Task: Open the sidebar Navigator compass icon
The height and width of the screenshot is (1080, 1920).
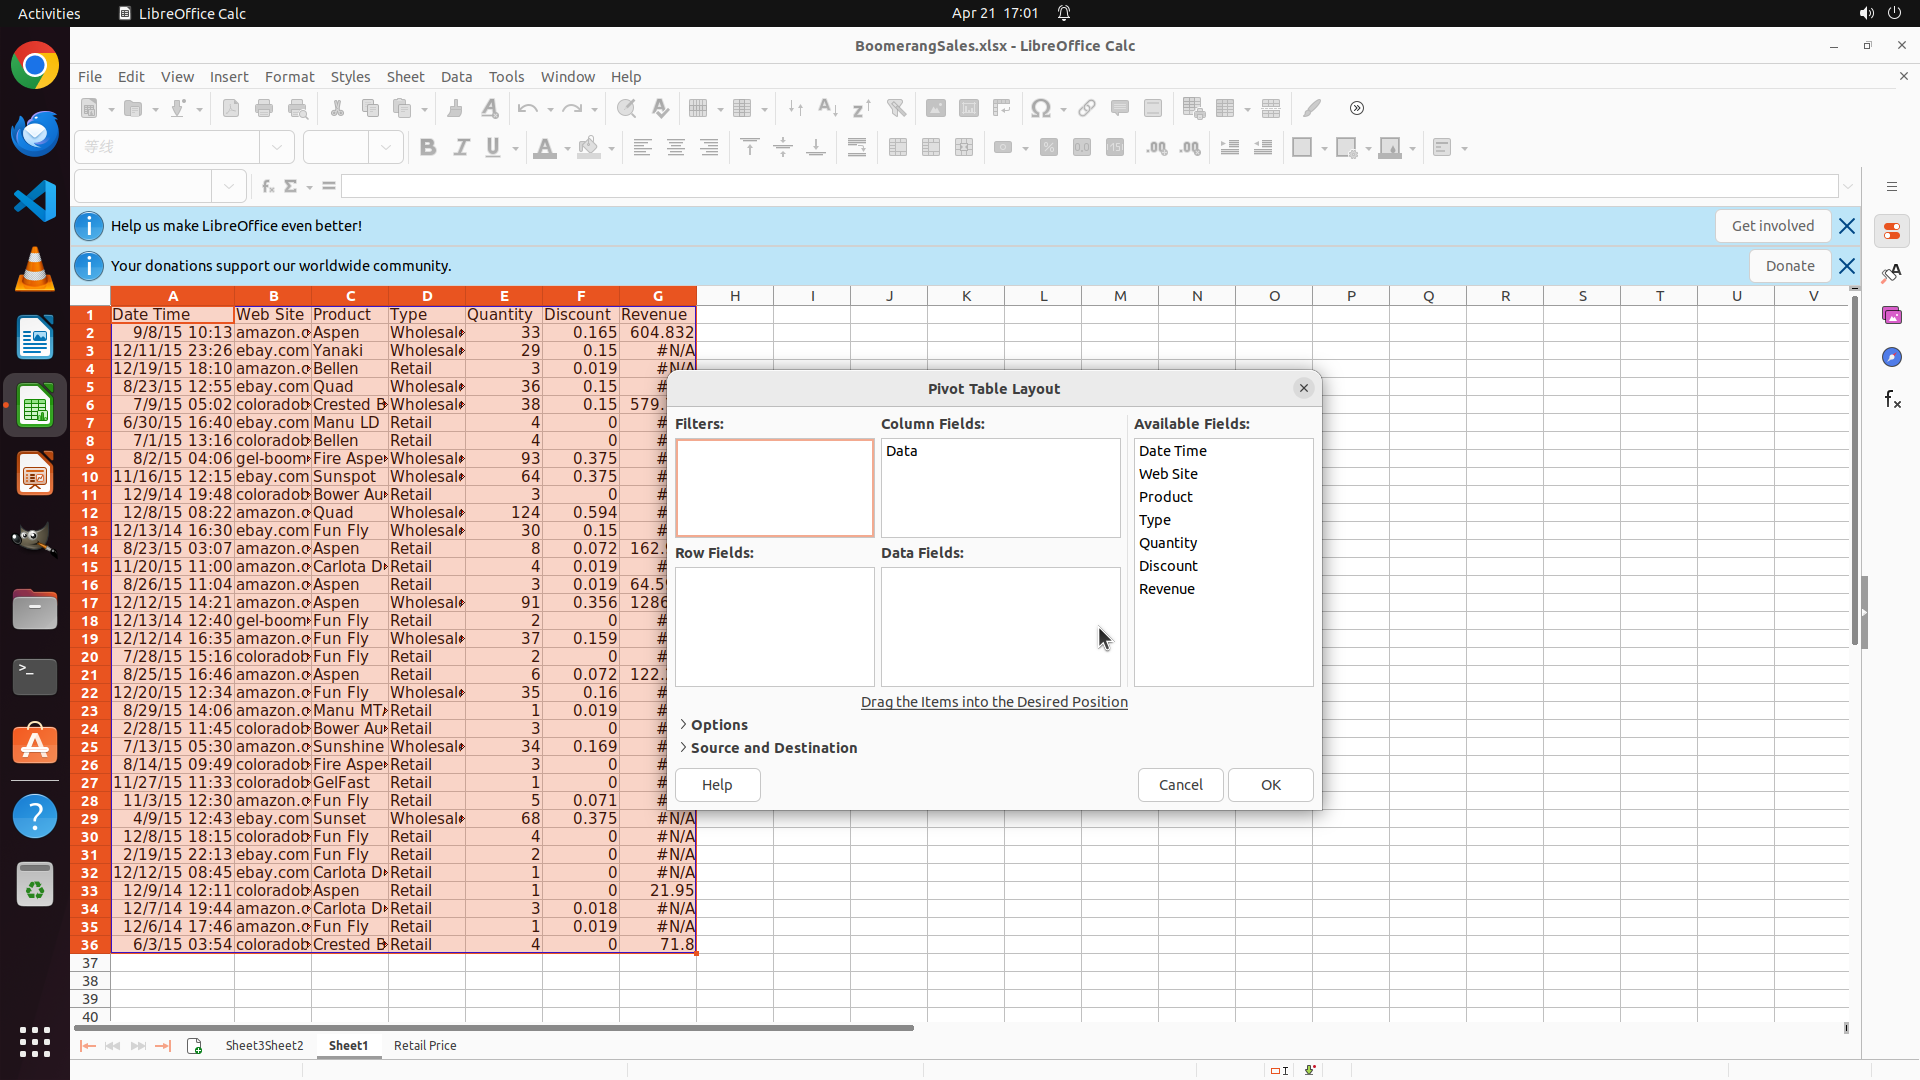Action: [1892, 357]
